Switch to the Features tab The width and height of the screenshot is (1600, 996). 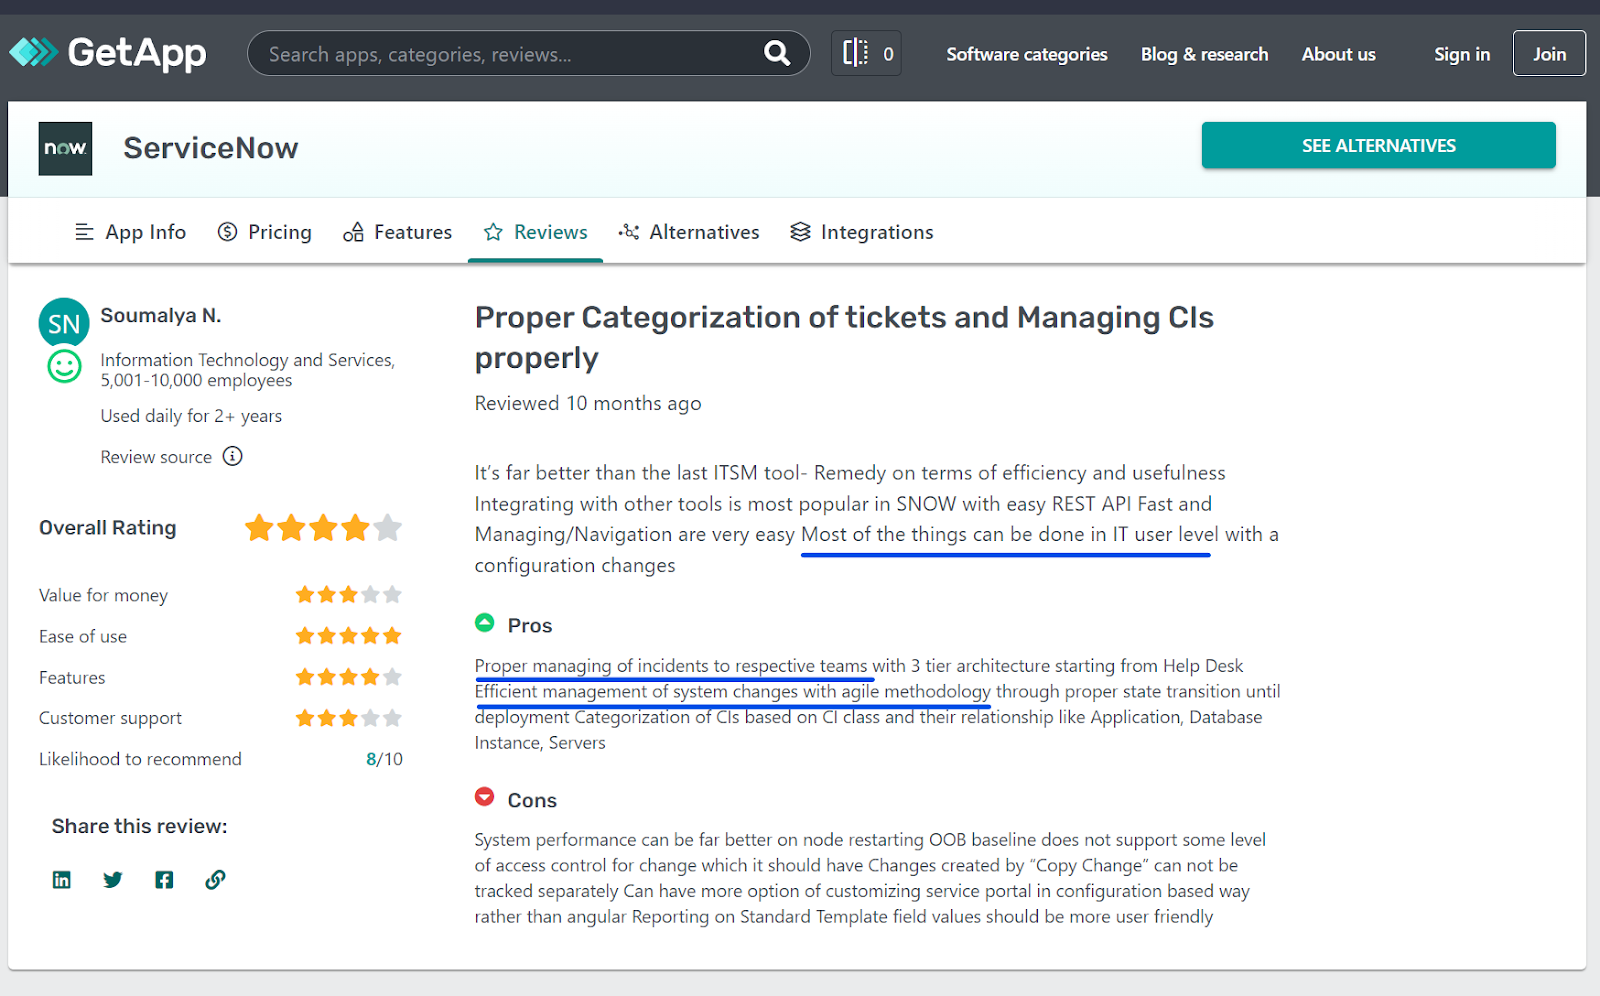398,232
